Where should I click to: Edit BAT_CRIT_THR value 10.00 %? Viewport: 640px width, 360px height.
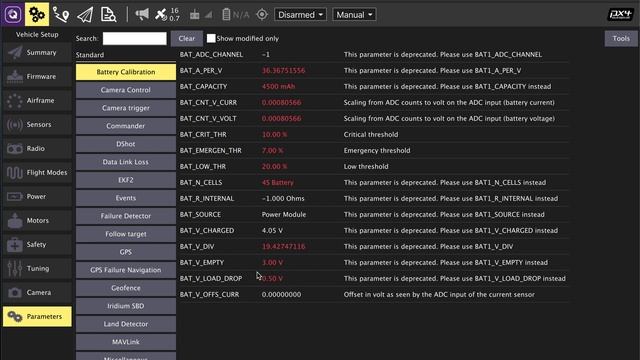click(274, 134)
